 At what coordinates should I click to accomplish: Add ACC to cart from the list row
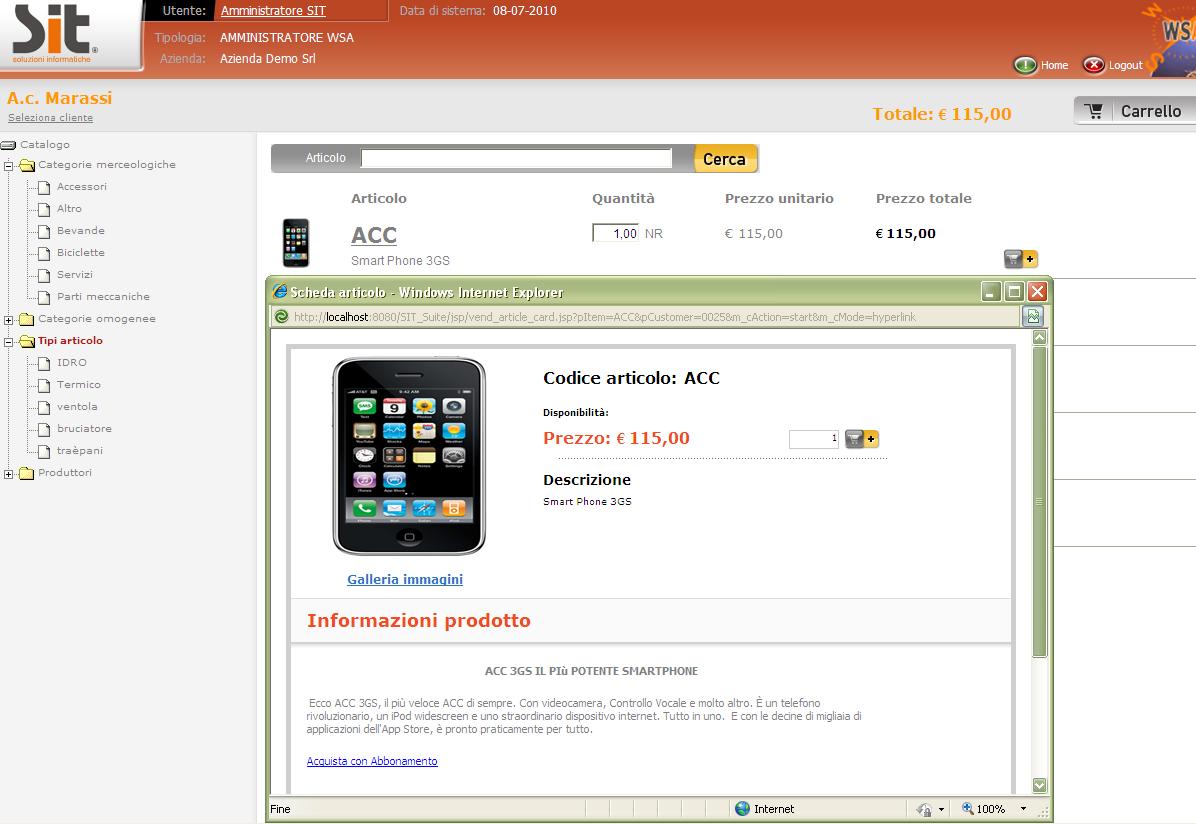coord(1021,259)
